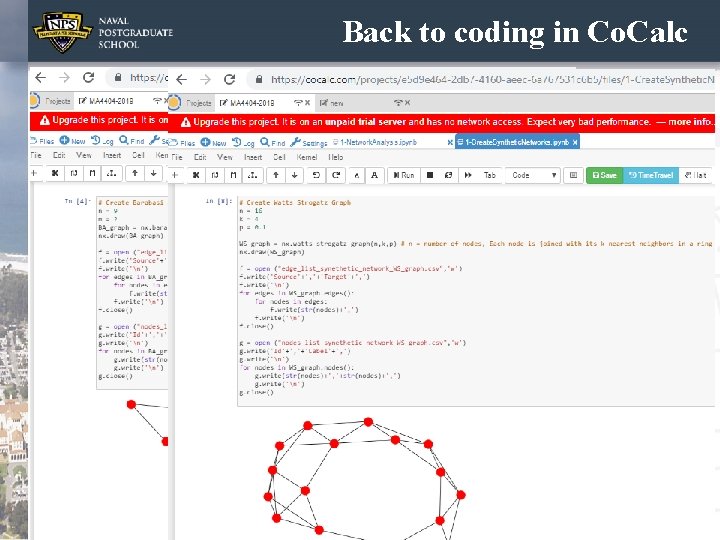Go forward in the front browser window
This screenshot has width=720, height=540.
coord(205,79)
